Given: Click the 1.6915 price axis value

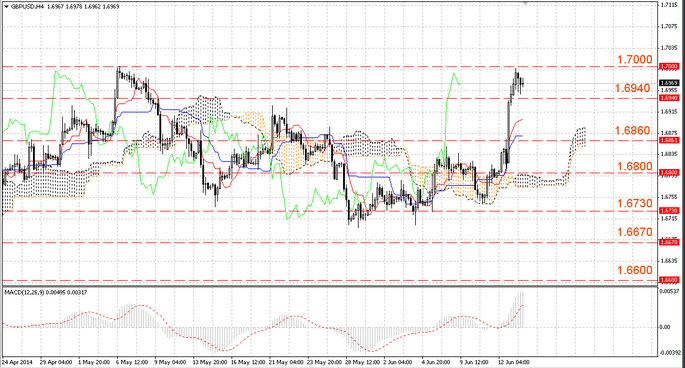Looking at the screenshot, I should [x=669, y=112].
